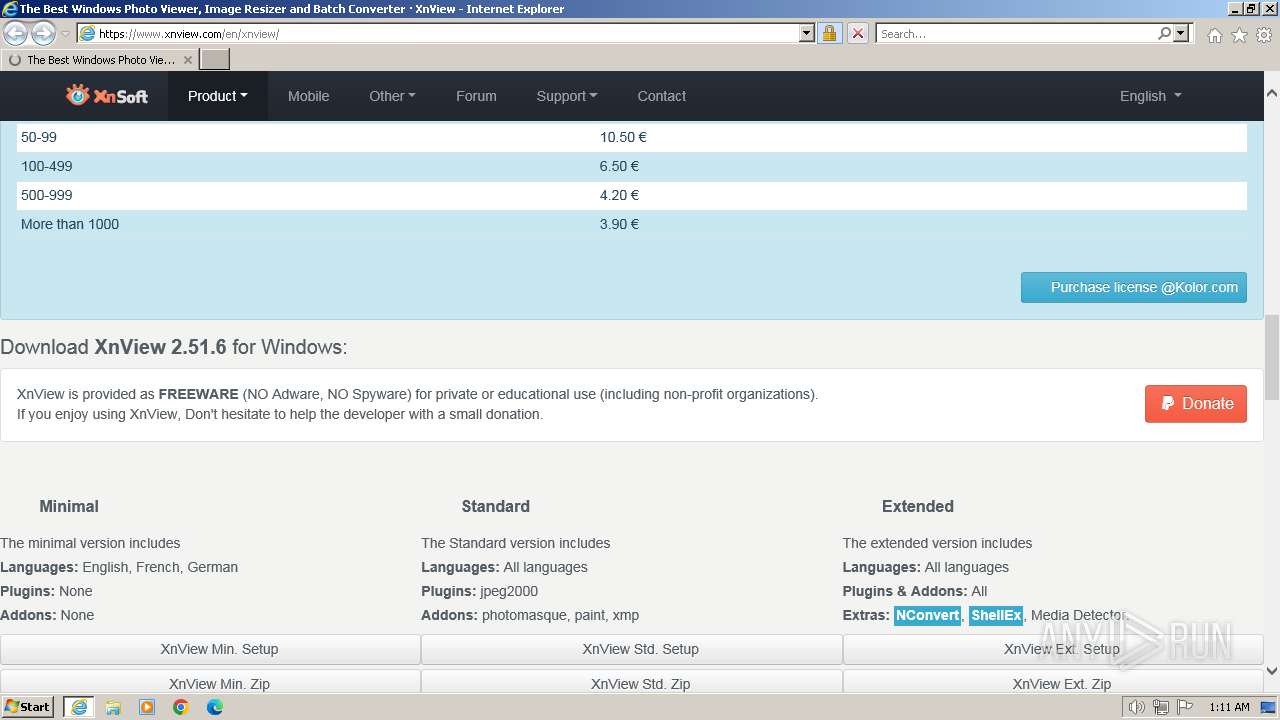Click the Minimal version heading

[69, 506]
